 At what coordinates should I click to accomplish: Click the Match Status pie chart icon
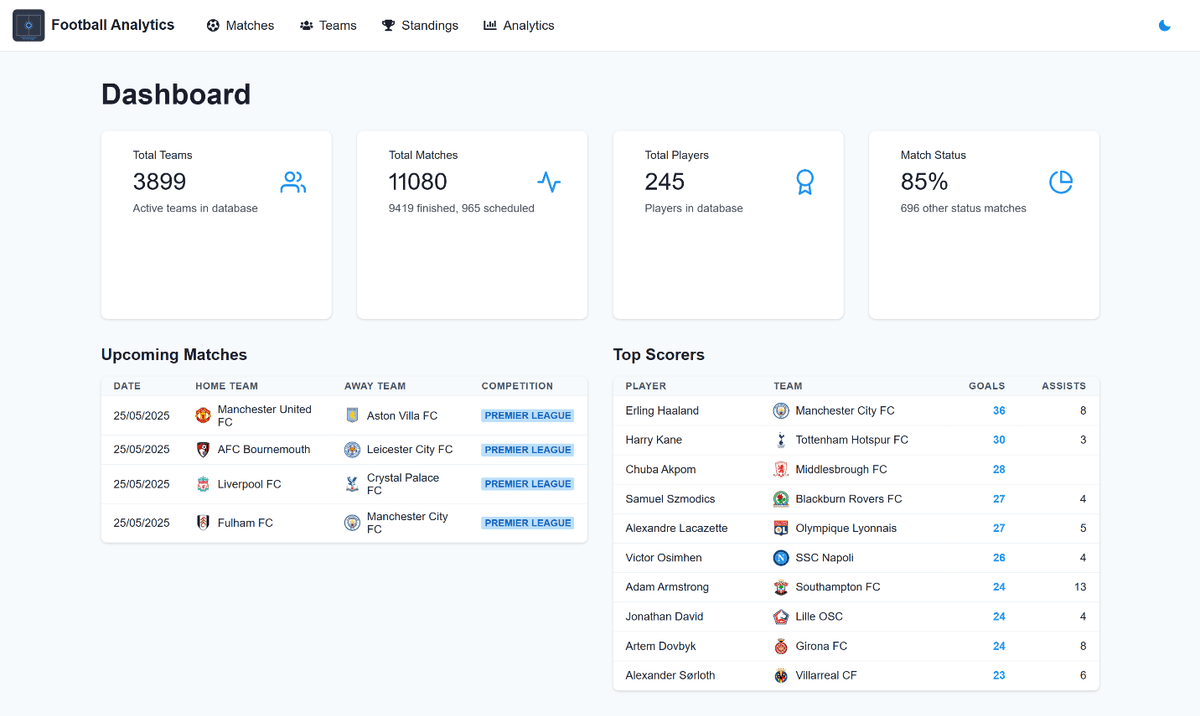coord(1061,182)
